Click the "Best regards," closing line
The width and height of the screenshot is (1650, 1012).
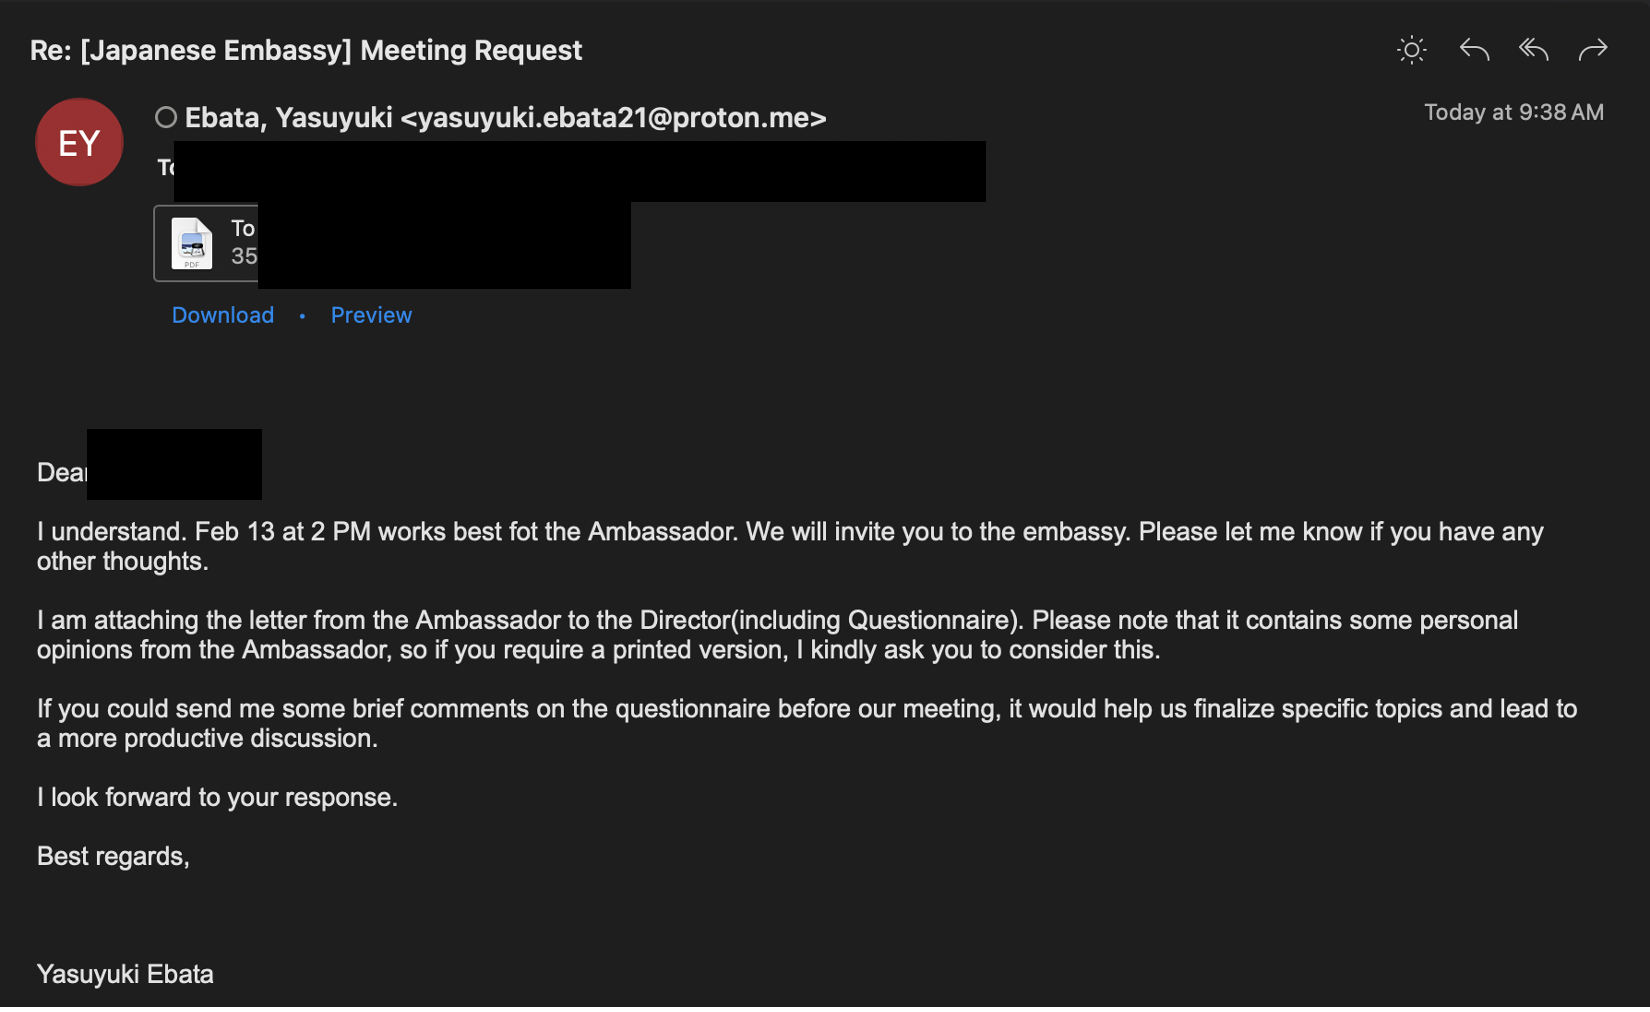click(113, 856)
